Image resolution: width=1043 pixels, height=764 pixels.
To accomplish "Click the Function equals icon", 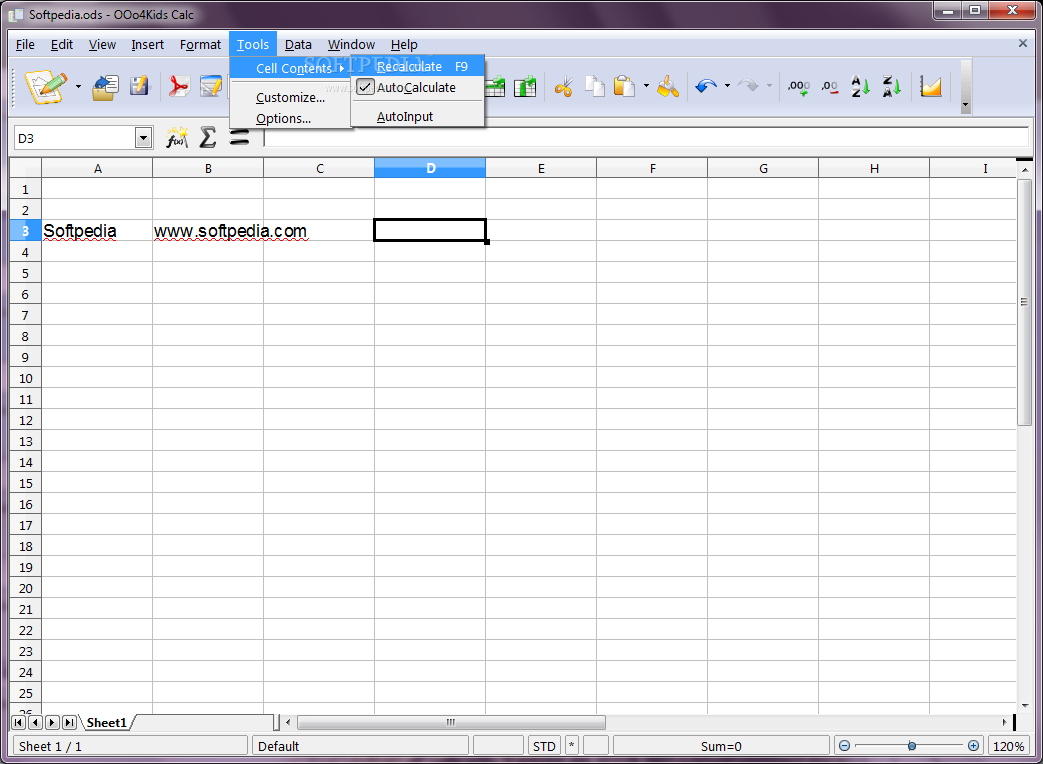I will point(239,138).
